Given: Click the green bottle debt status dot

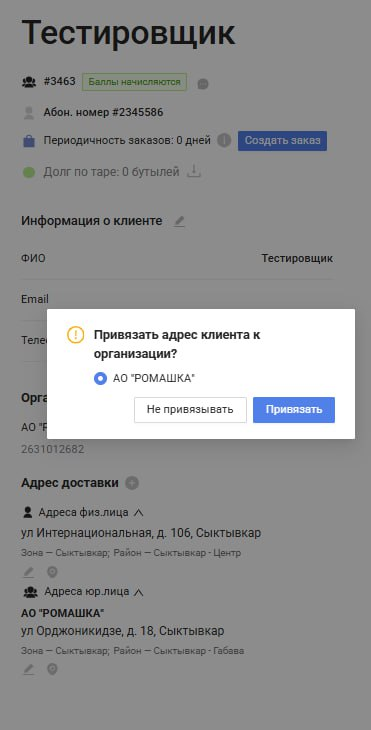Looking at the screenshot, I should pyautogui.click(x=29, y=172).
